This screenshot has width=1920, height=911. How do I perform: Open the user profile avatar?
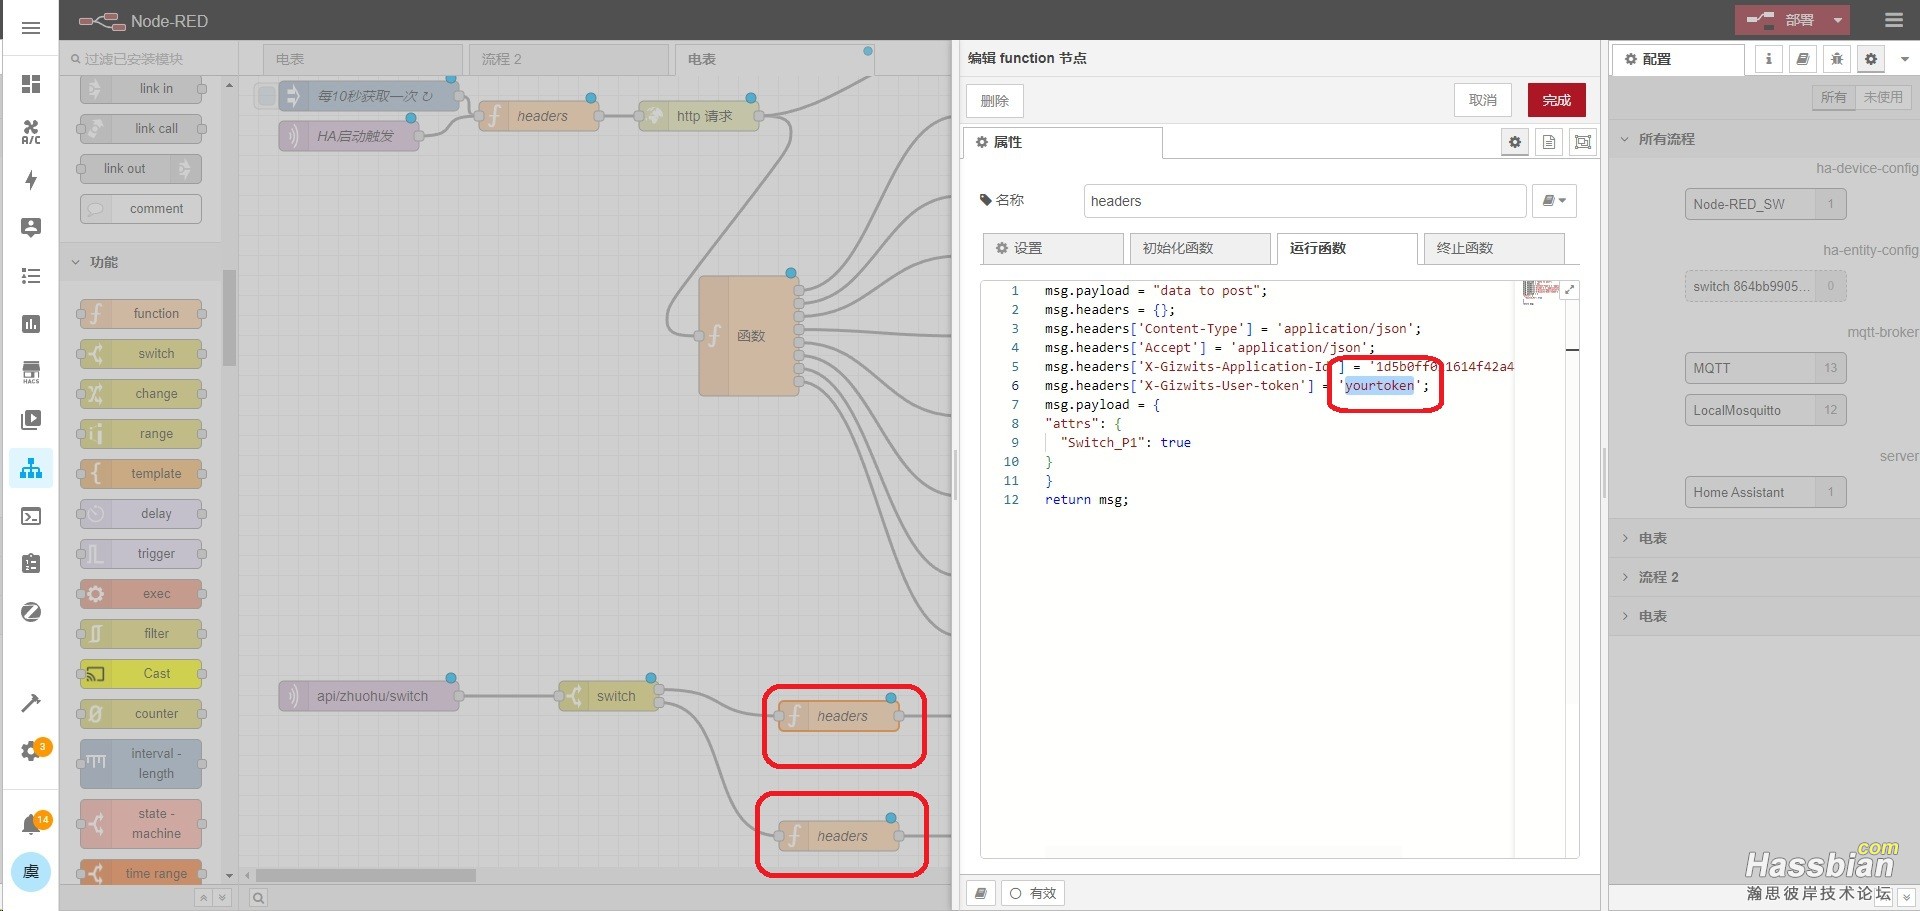point(31,872)
